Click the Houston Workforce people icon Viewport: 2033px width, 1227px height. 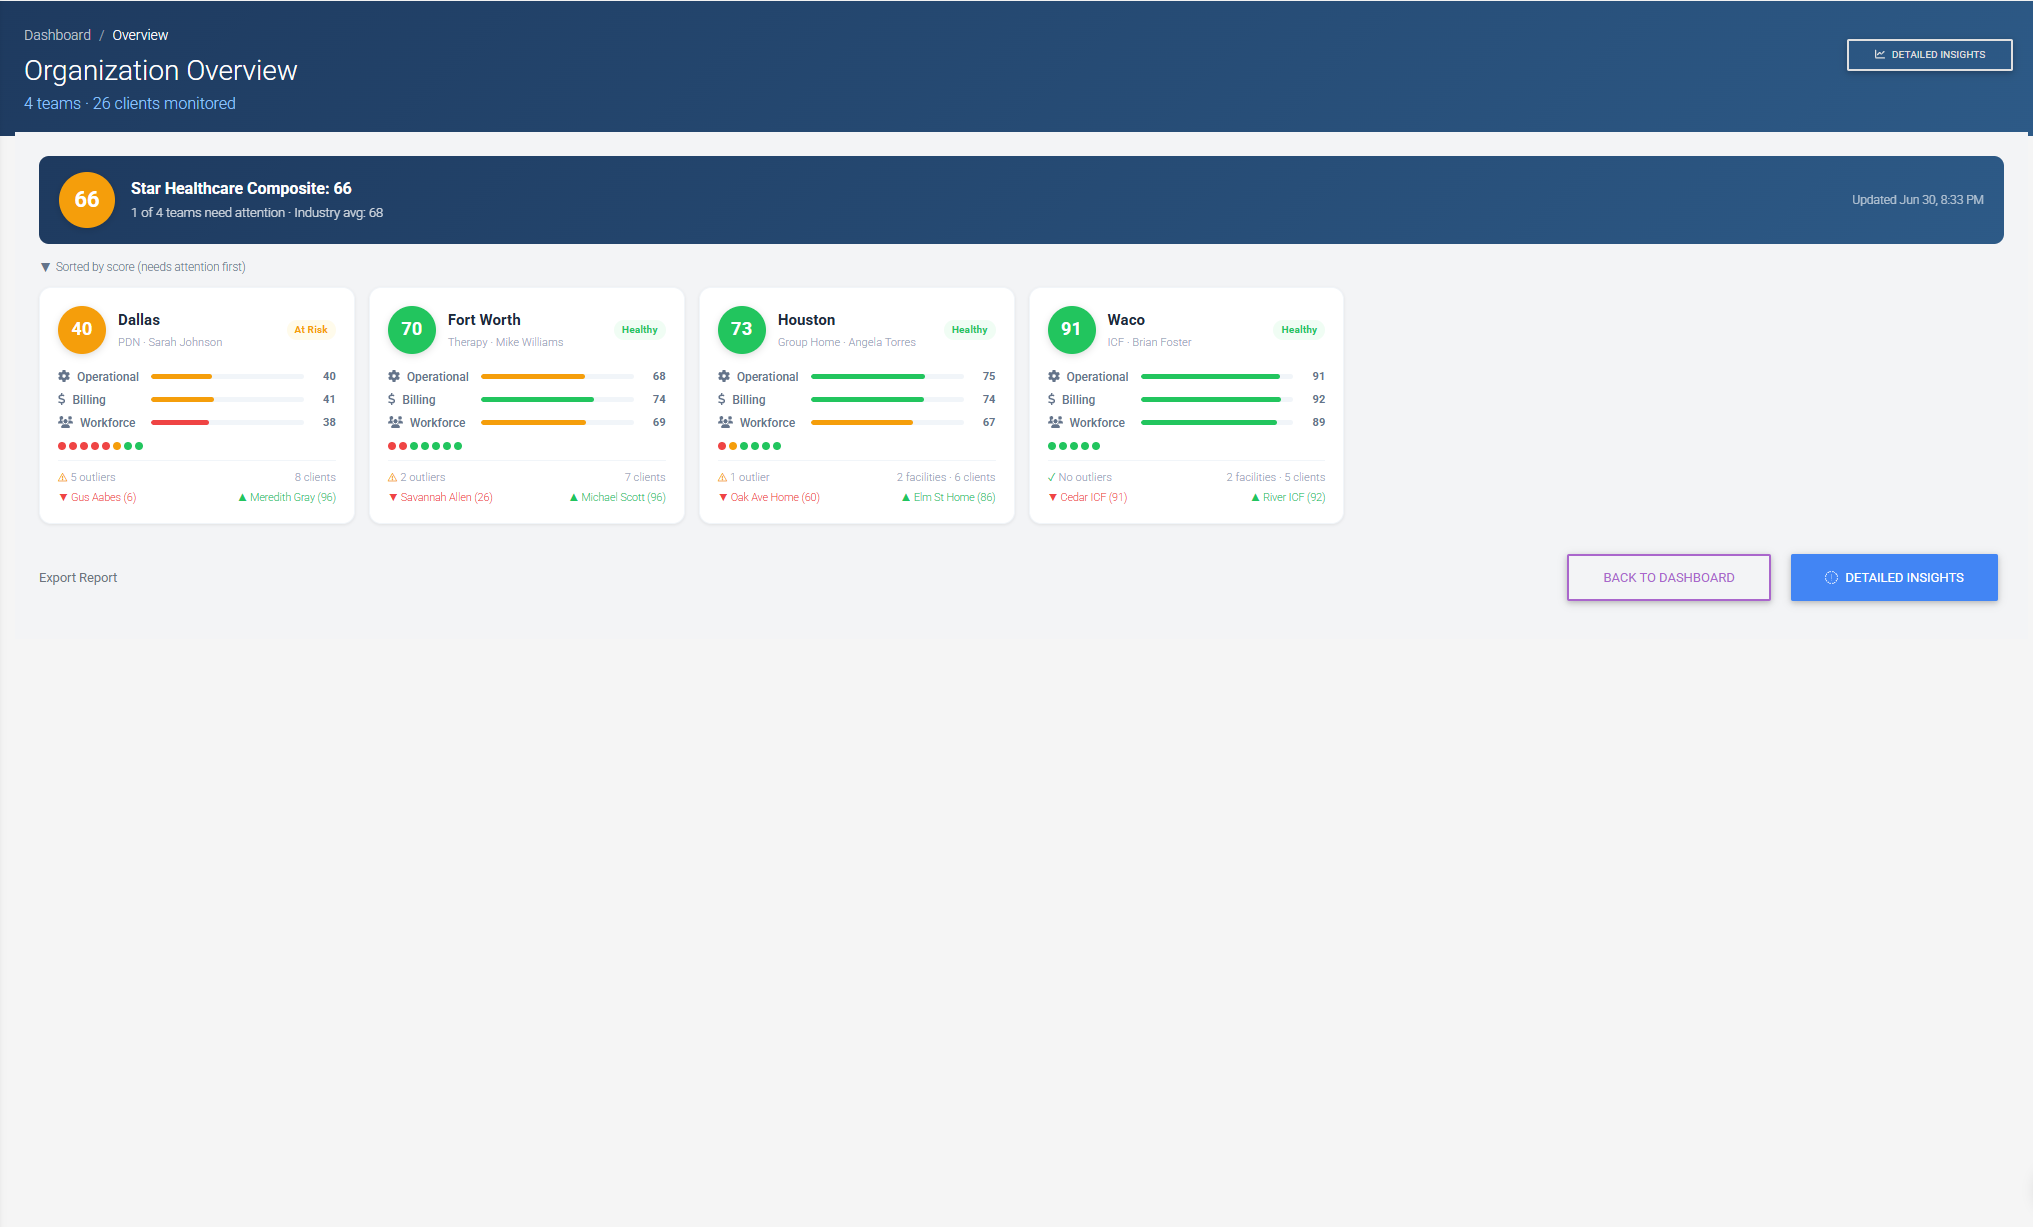[x=725, y=423]
